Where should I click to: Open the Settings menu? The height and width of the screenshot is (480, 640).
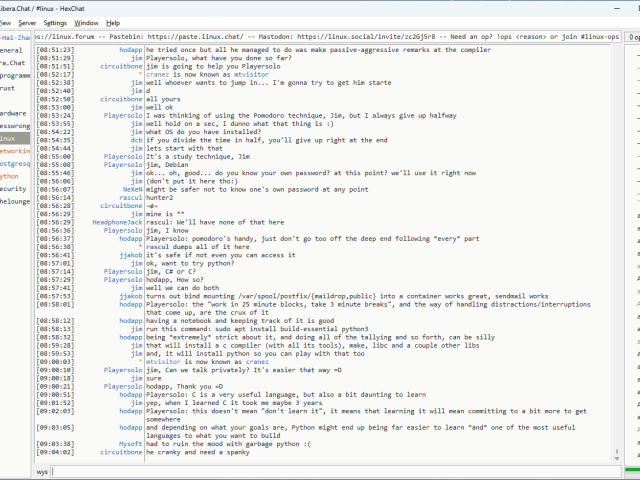(x=55, y=22)
